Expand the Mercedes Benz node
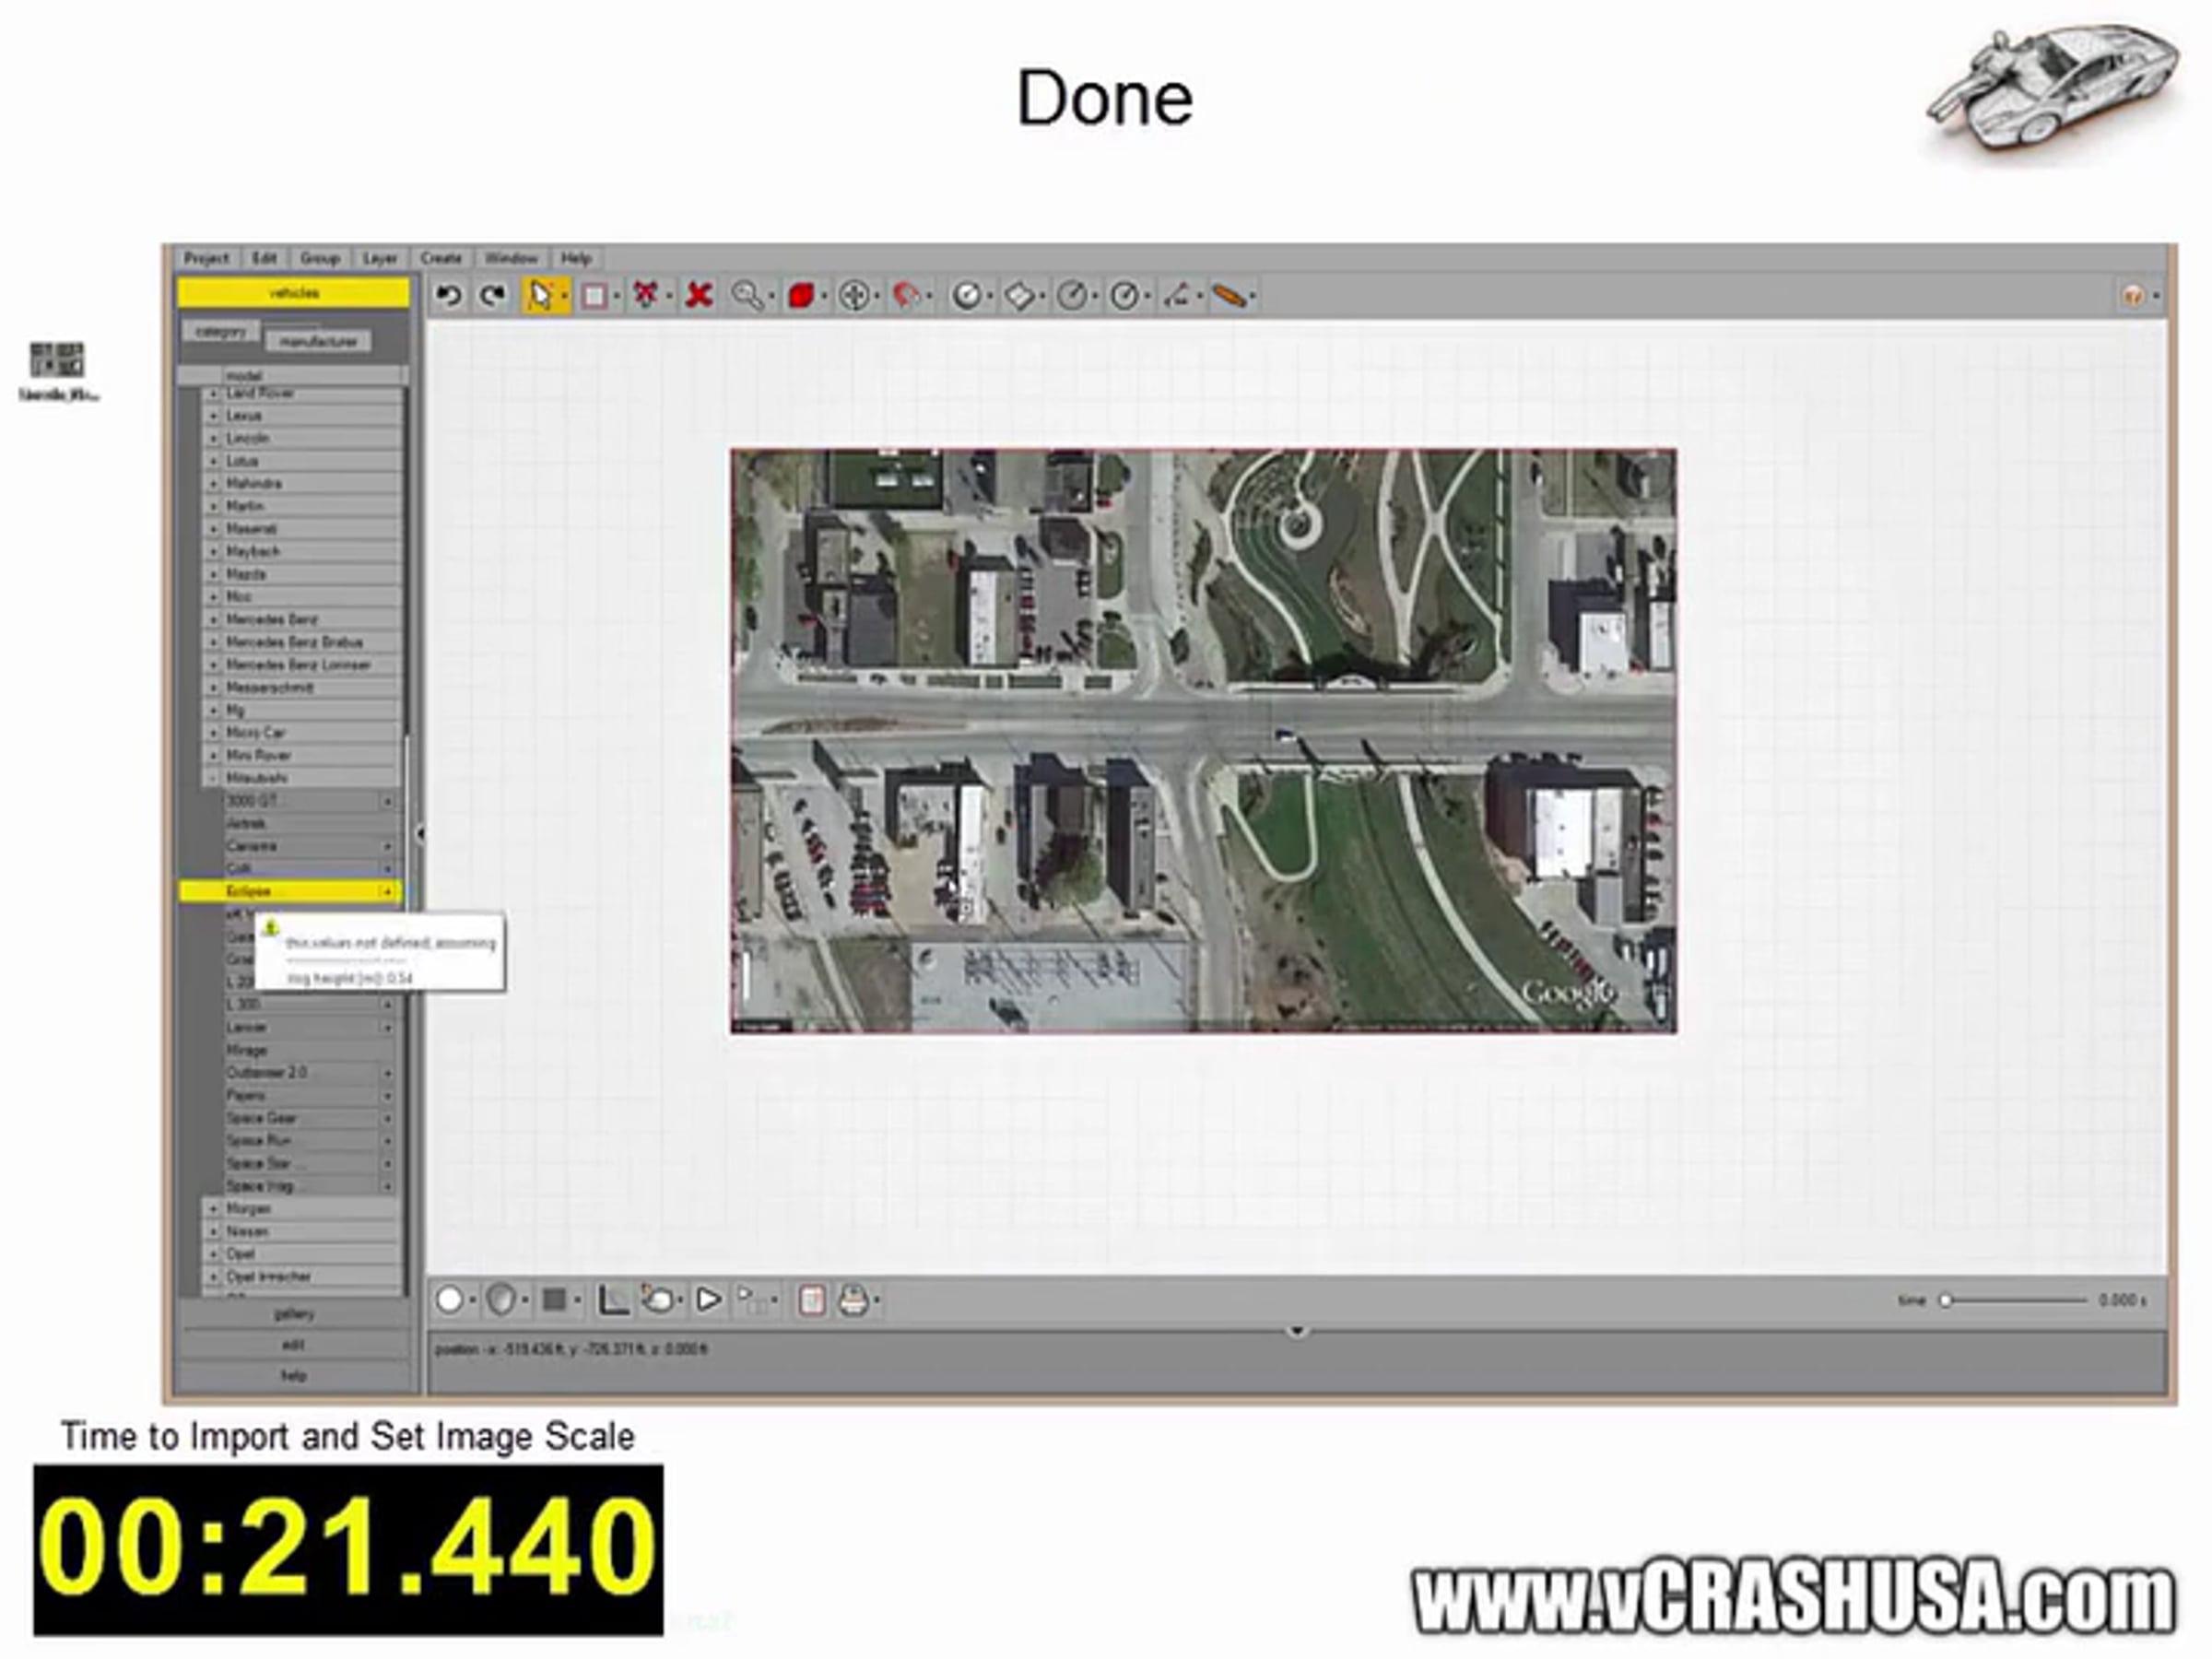The height and width of the screenshot is (1659, 2212). 213,619
